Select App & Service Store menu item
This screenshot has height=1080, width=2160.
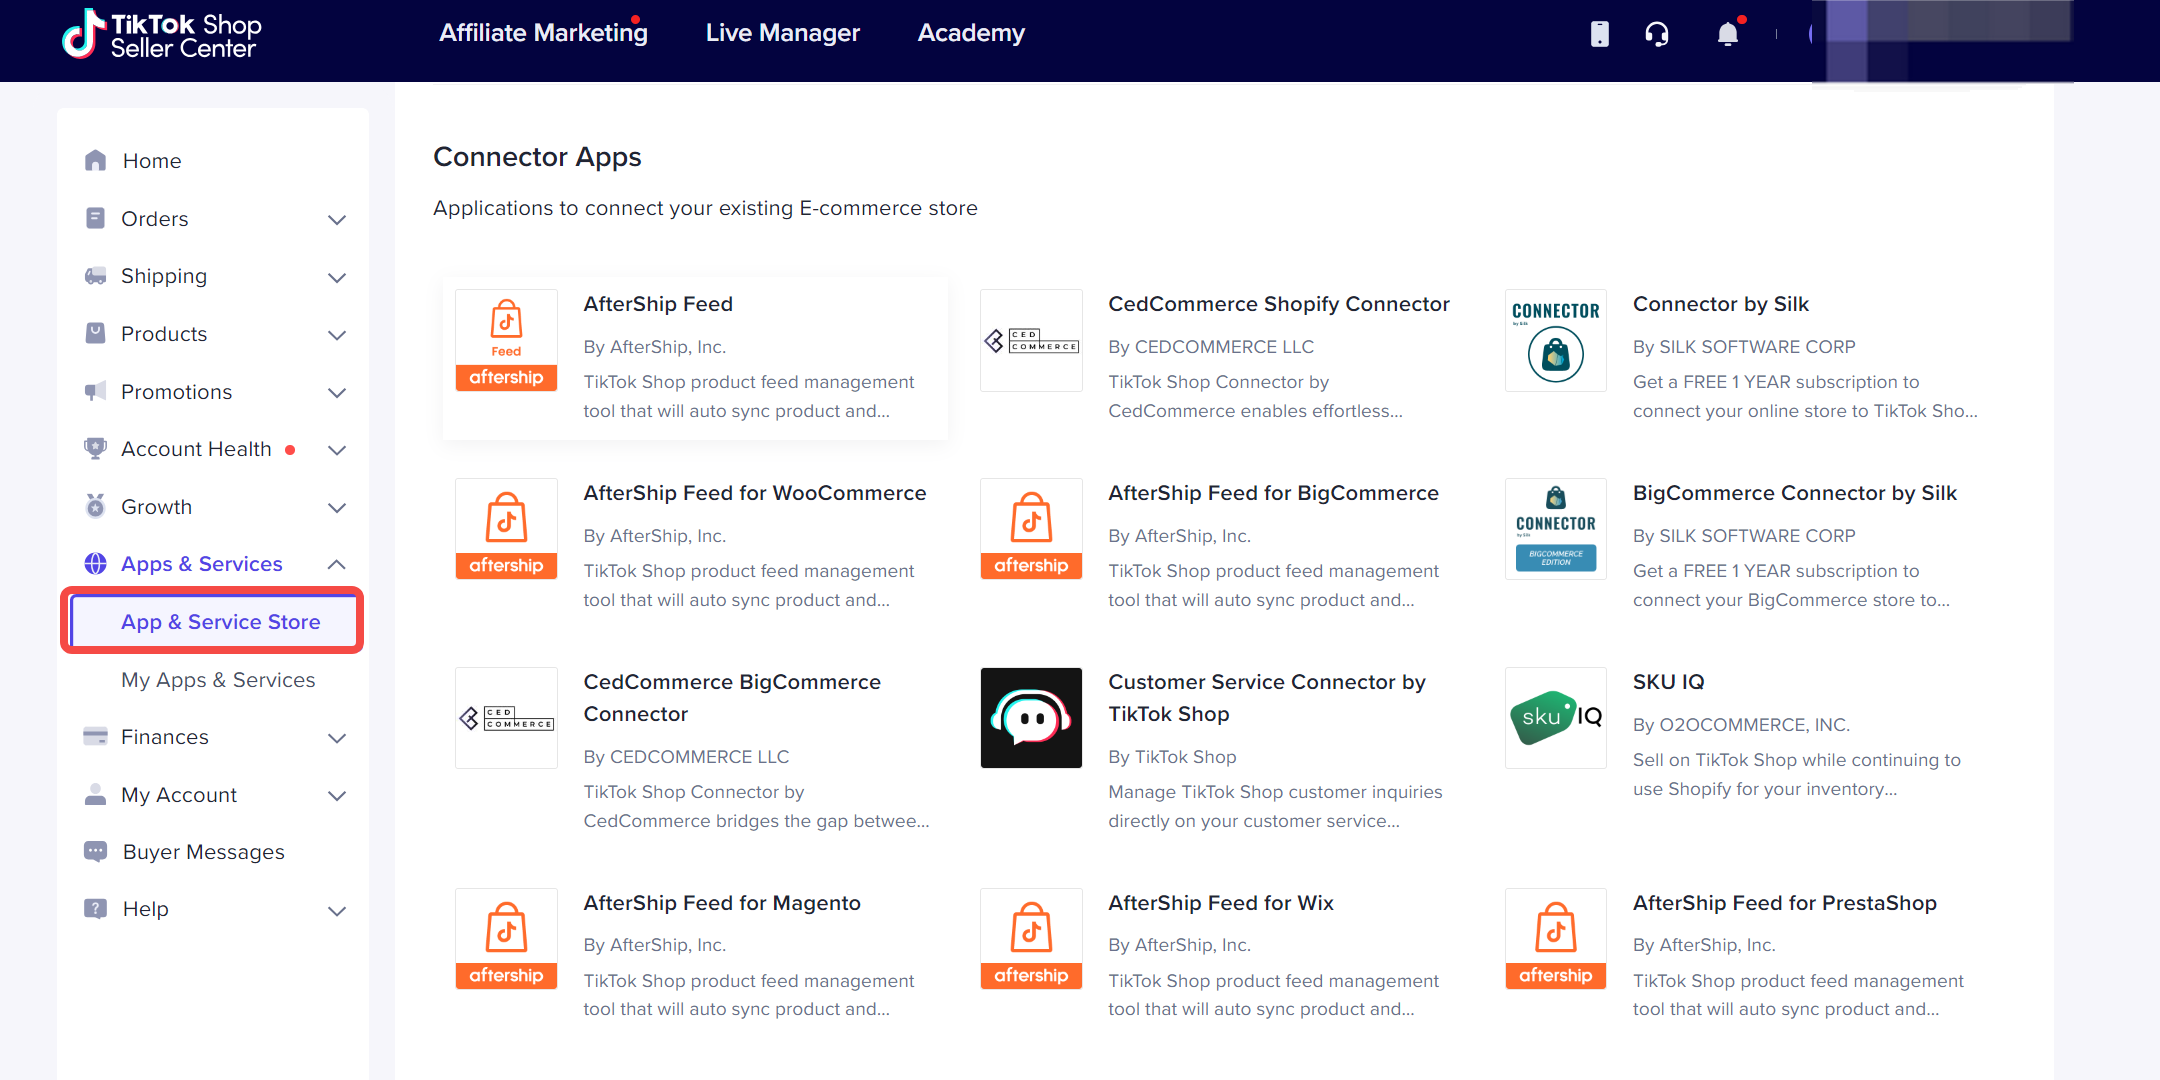(213, 622)
